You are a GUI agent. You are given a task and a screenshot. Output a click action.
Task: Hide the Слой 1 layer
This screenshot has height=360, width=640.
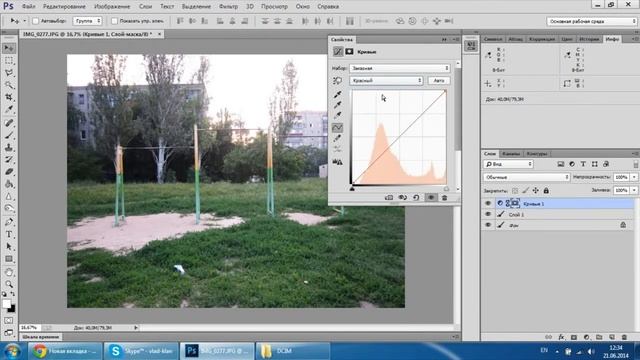tap(488, 214)
